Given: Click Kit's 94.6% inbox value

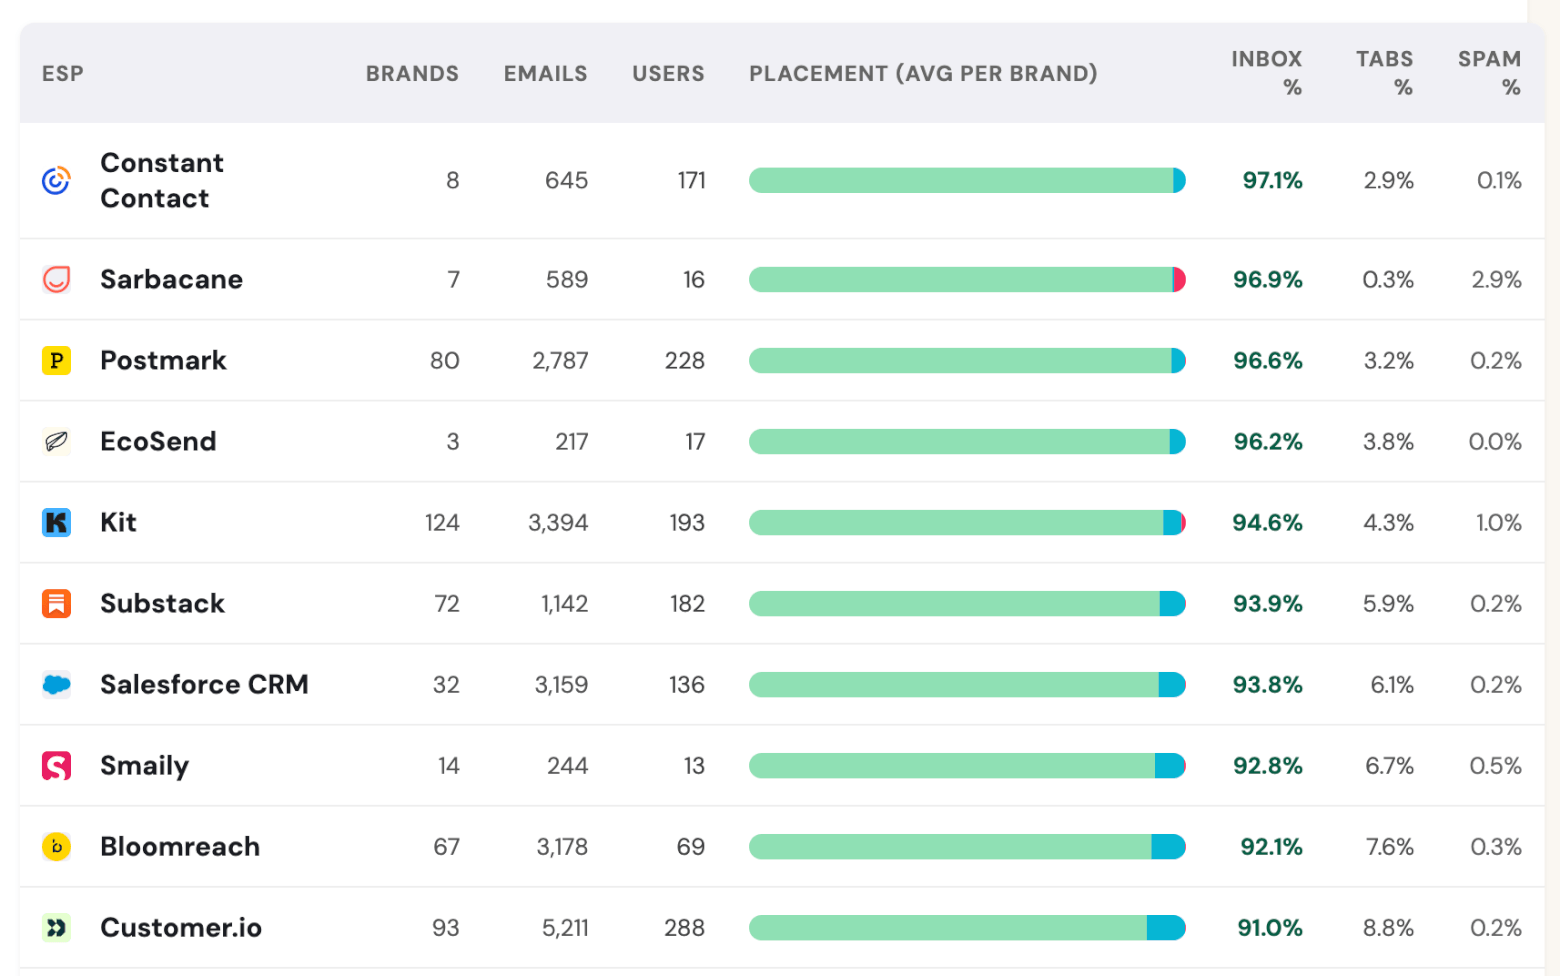Looking at the screenshot, I should [x=1268, y=522].
